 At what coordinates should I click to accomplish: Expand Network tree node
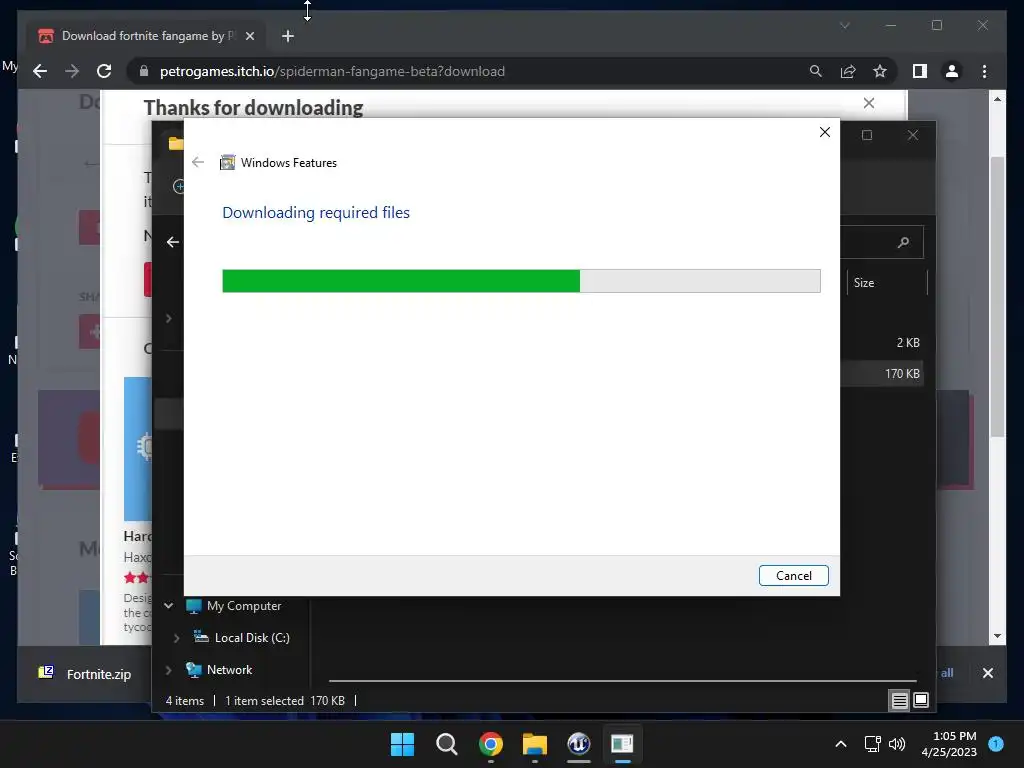(x=168, y=669)
